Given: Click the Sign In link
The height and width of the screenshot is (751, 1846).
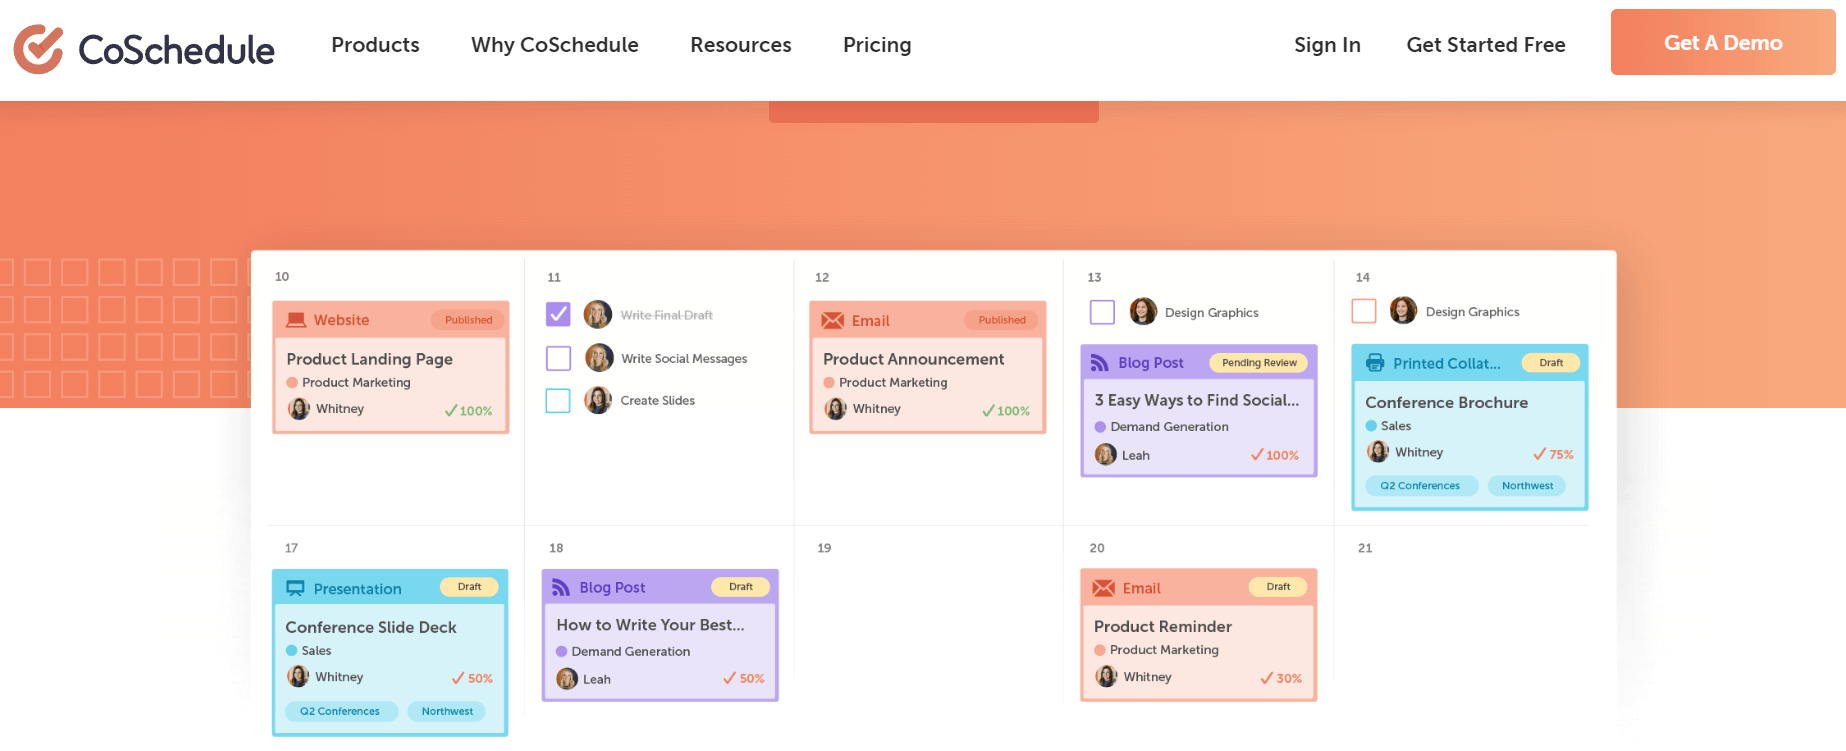Looking at the screenshot, I should tap(1327, 45).
